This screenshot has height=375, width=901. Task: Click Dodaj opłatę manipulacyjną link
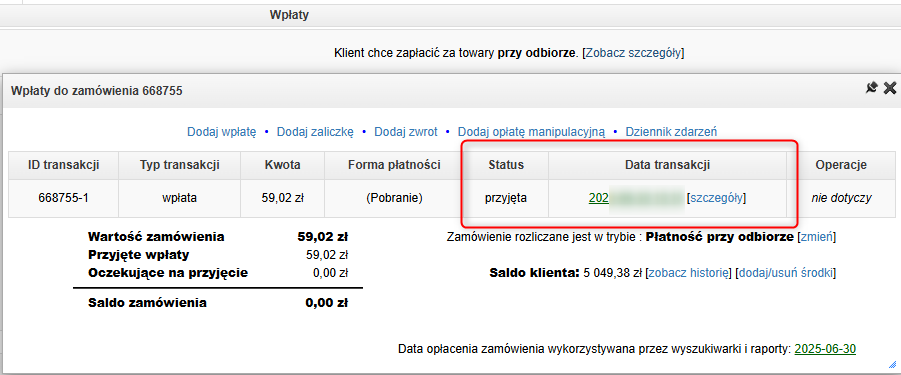[x=532, y=132]
